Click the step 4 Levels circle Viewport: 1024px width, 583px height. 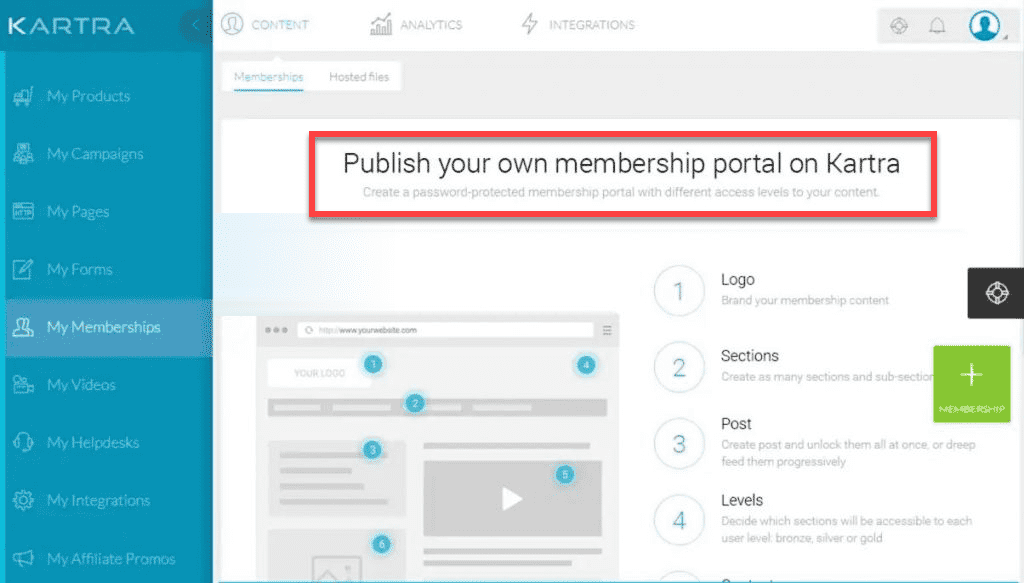(x=679, y=520)
